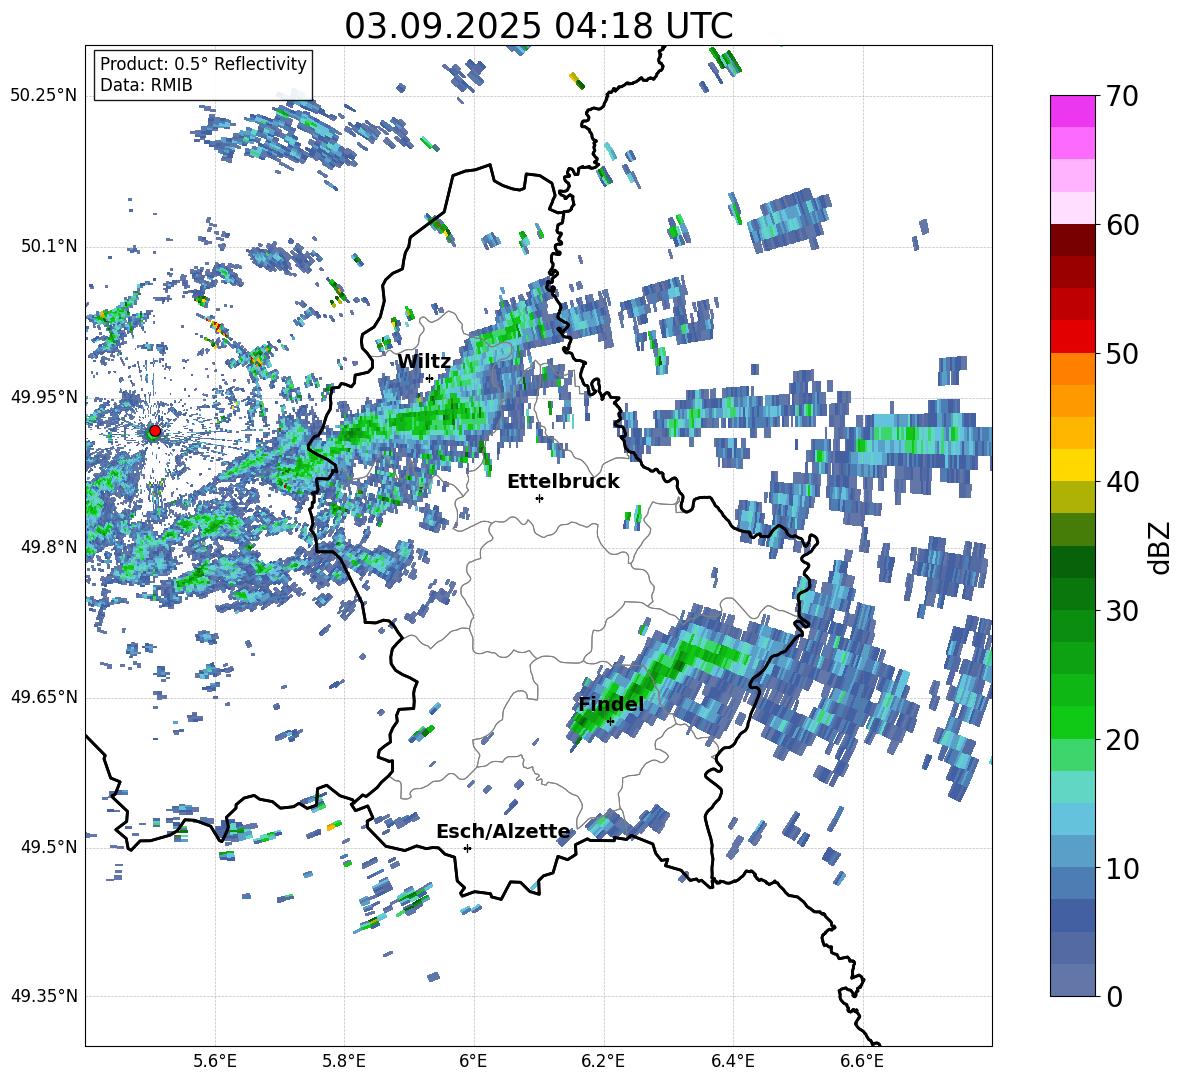Click the dark green colorbar swatch above 30
Screen dimensions: 1184x1081
(x=1072, y=593)
